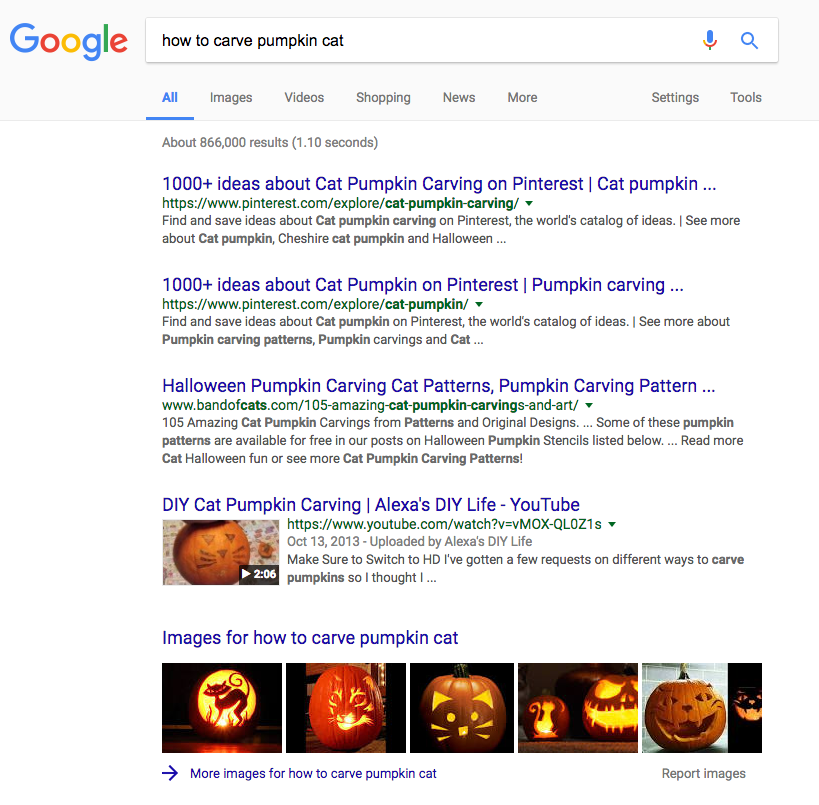Open the News tab
Screen dimensions: 819x805
(x=459, y=98)
